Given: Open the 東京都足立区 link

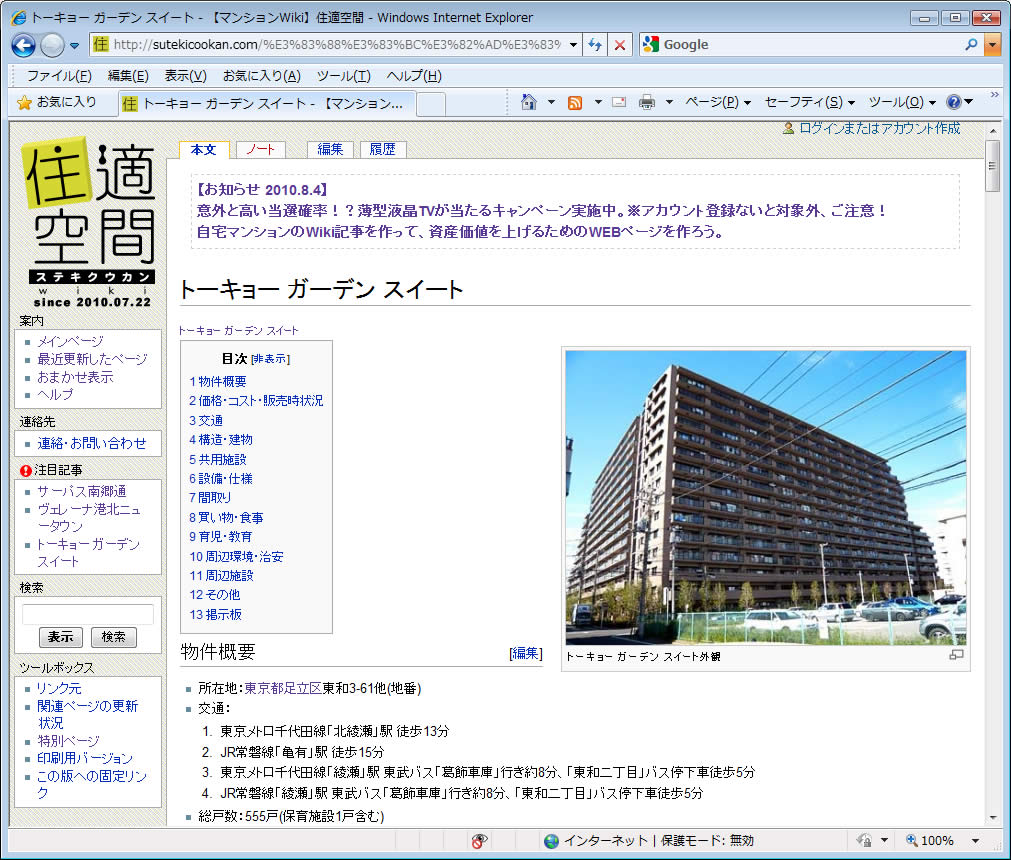Looking at the screenshot, I should pos(282,688).
